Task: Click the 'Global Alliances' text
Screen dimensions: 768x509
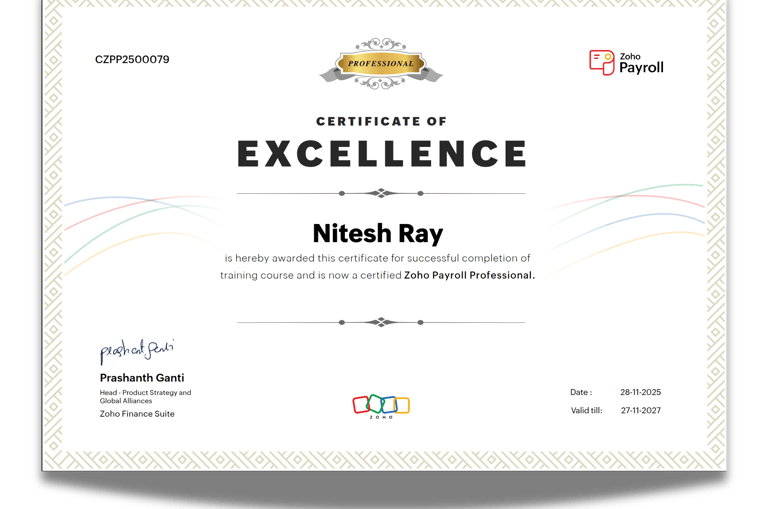Action: pyautogui.click(x=126, y=401)
